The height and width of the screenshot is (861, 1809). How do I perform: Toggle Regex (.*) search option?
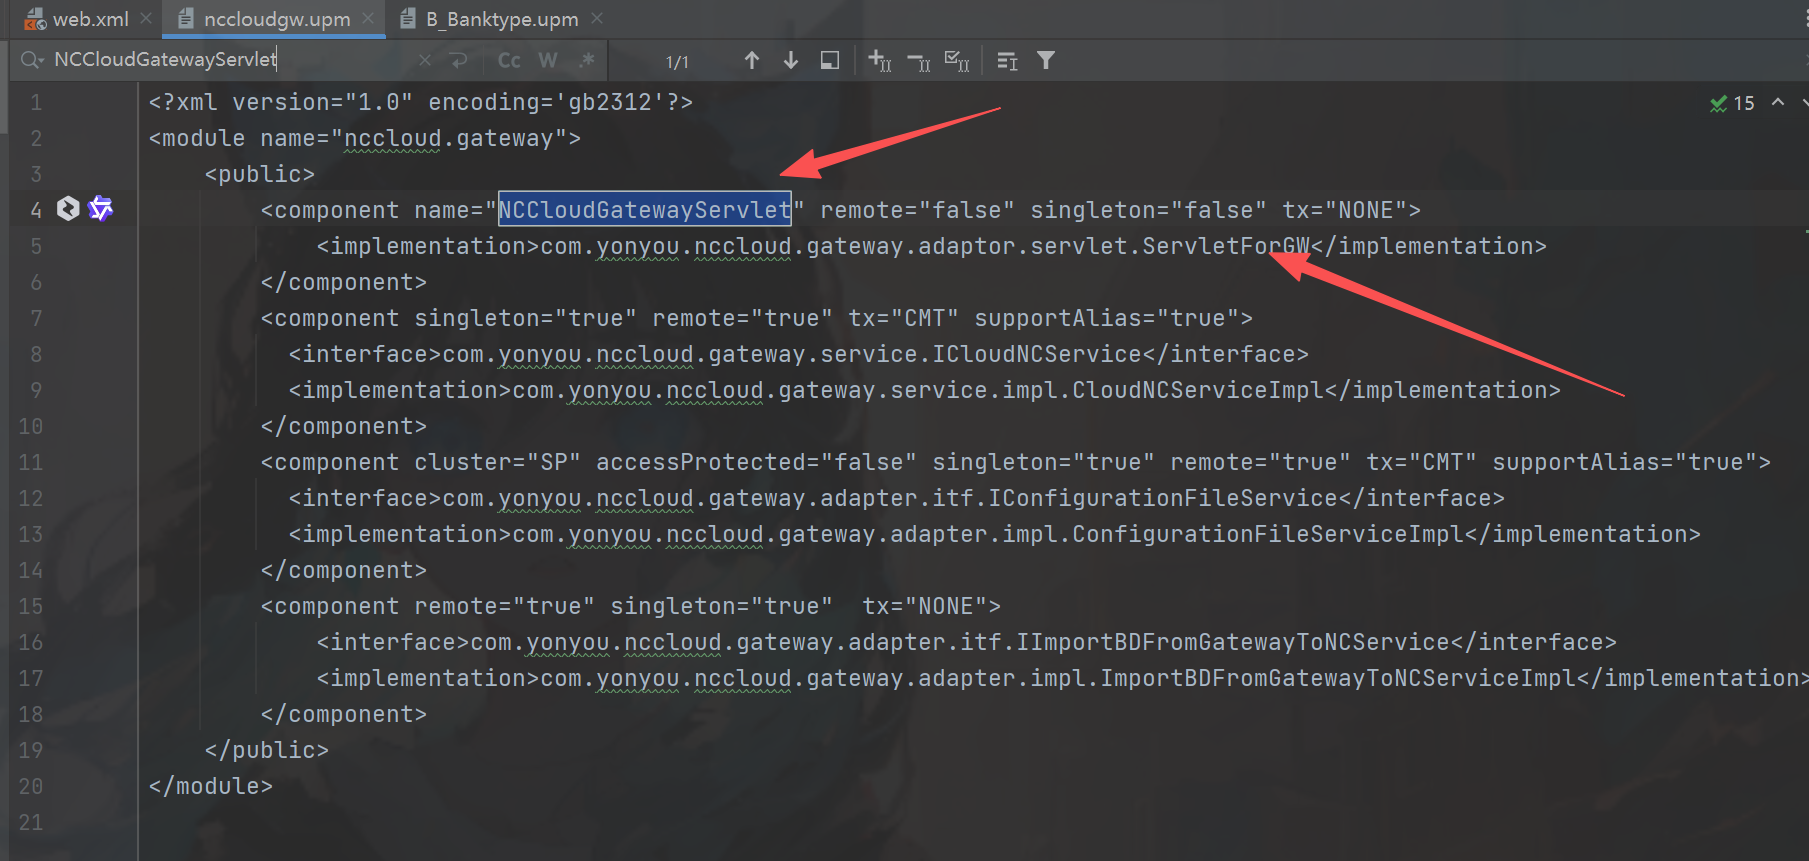coord(587,61)
